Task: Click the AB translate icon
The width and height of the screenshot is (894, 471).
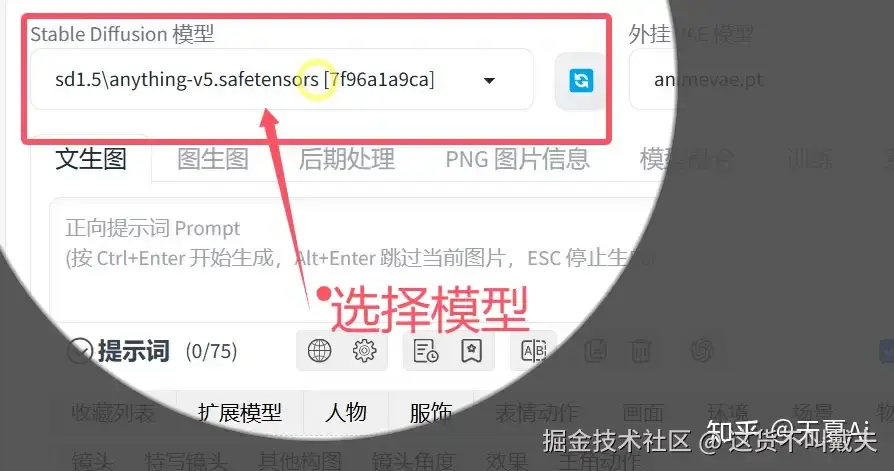Action: [x=534, y=351]
